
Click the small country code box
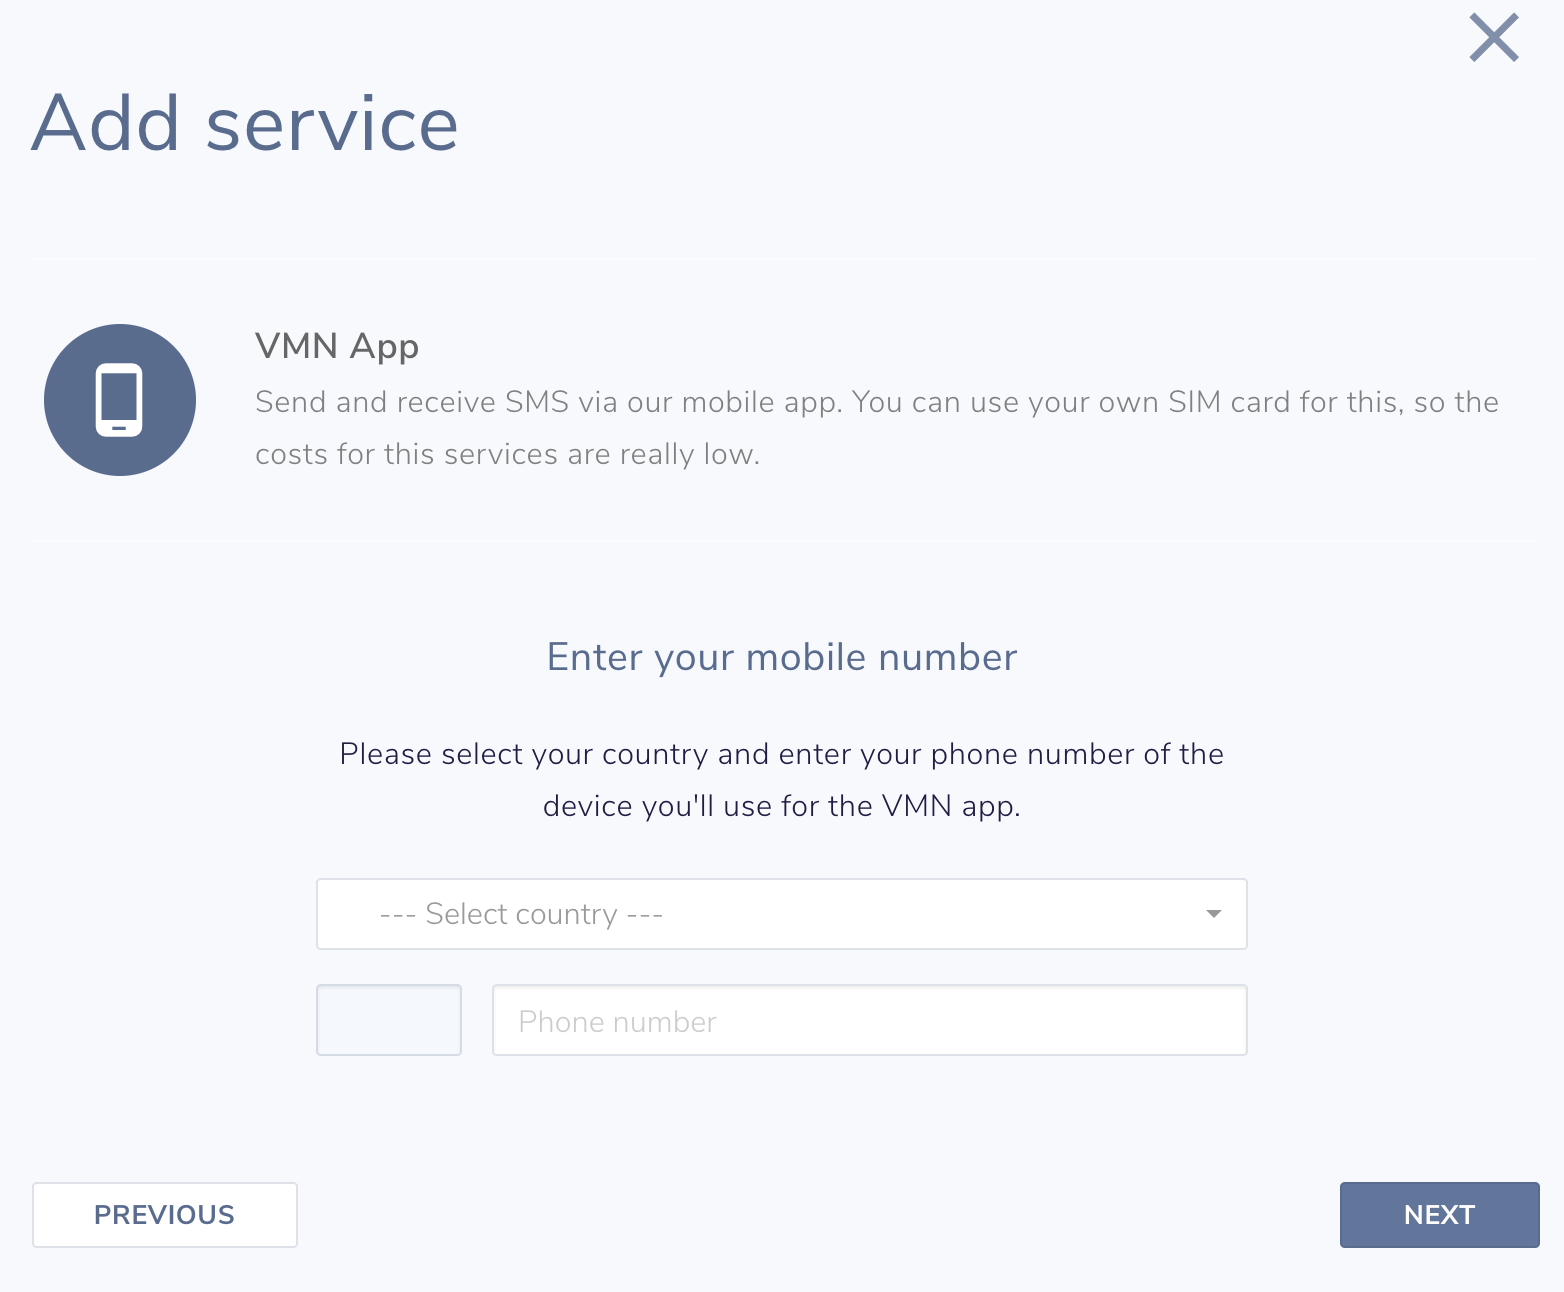[x=388, y=1020]
